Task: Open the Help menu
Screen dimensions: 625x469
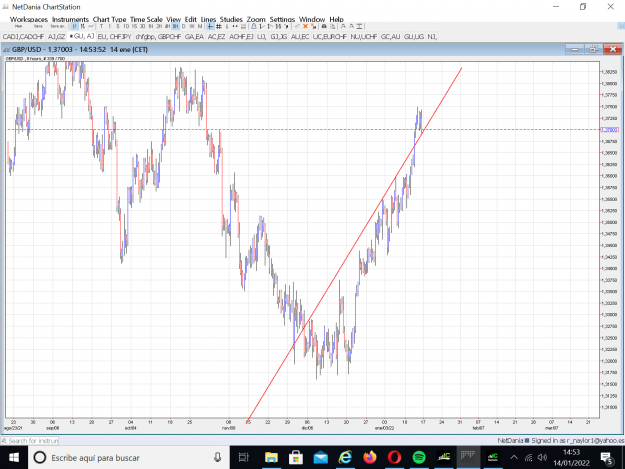Action: (336, 19)
